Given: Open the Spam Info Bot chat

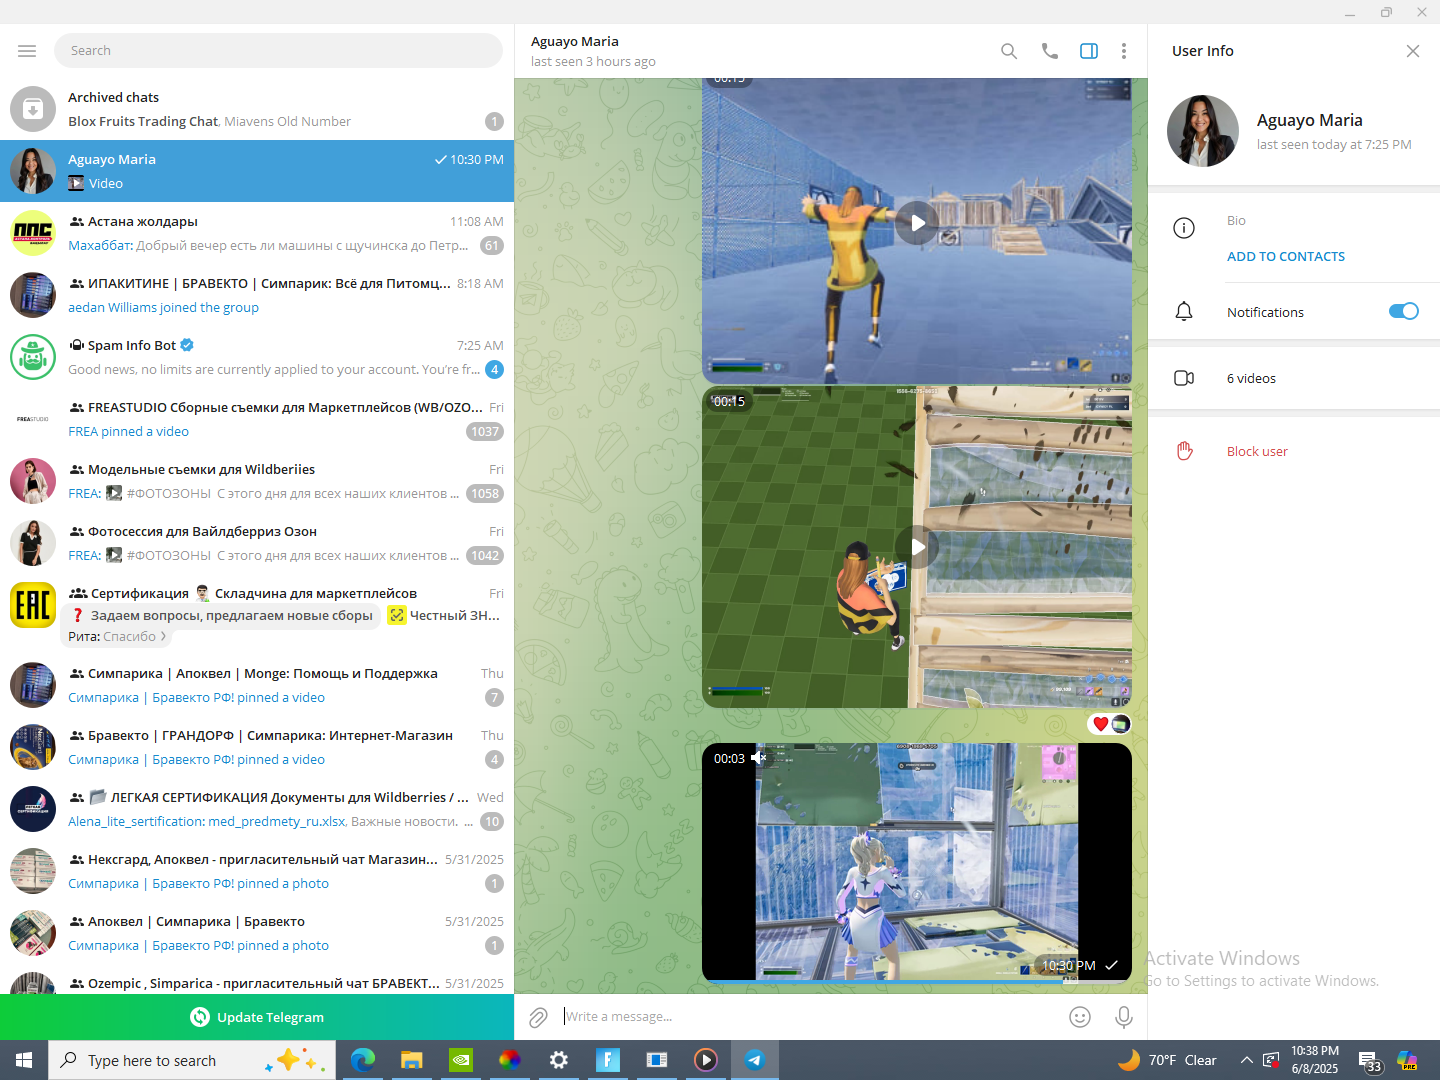Looking at the screenshot, I should [257, 357].
